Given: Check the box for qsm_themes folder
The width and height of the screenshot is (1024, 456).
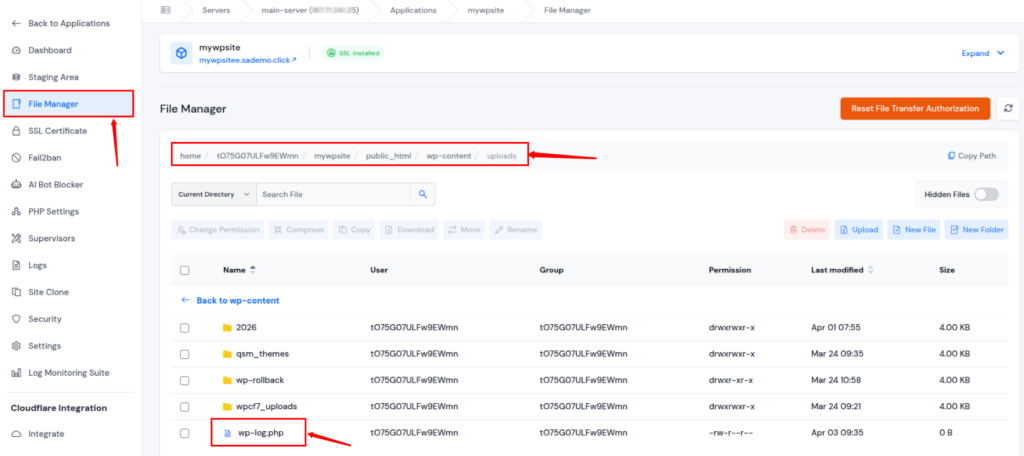Looking at the screenshot, I should [x=185, y=354].
